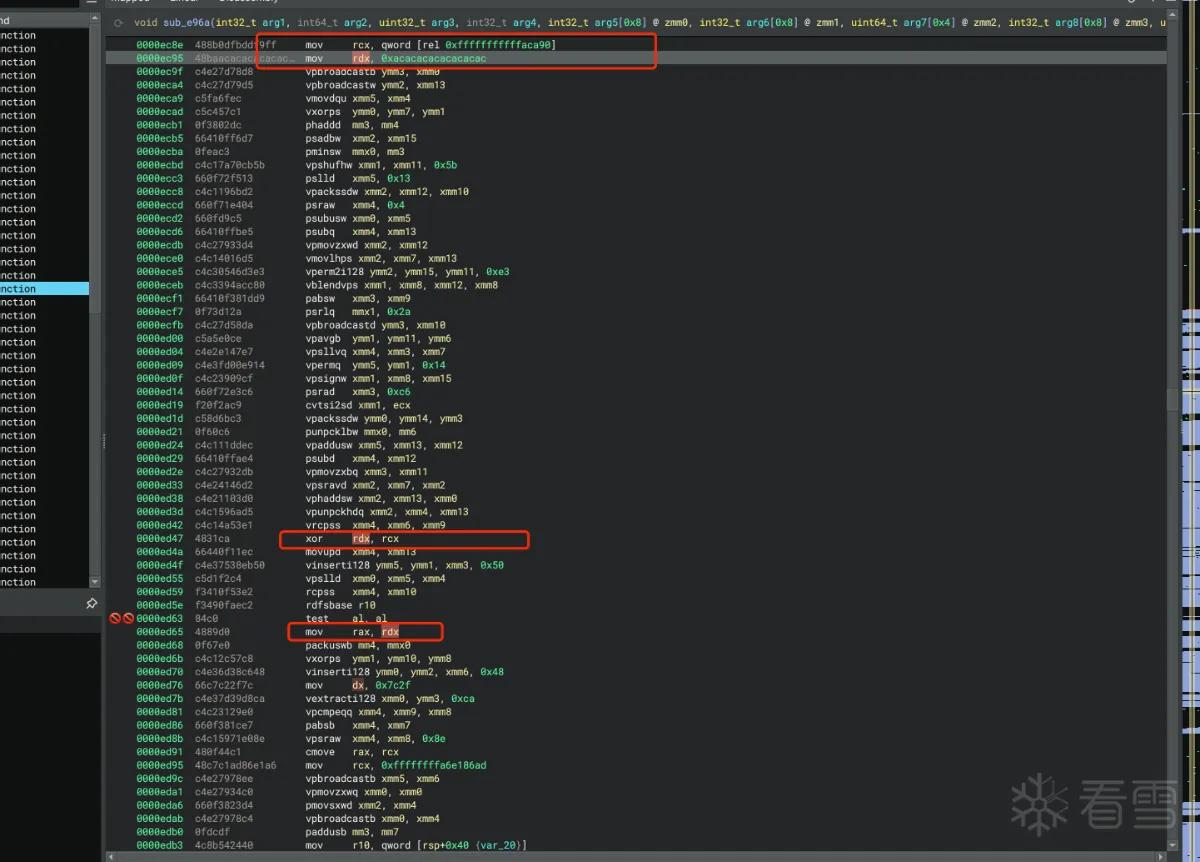Click the vpavgb instruction at 0000ed00
The image size is (1200, 862).
pyautogui.click(x=379, y=339)
